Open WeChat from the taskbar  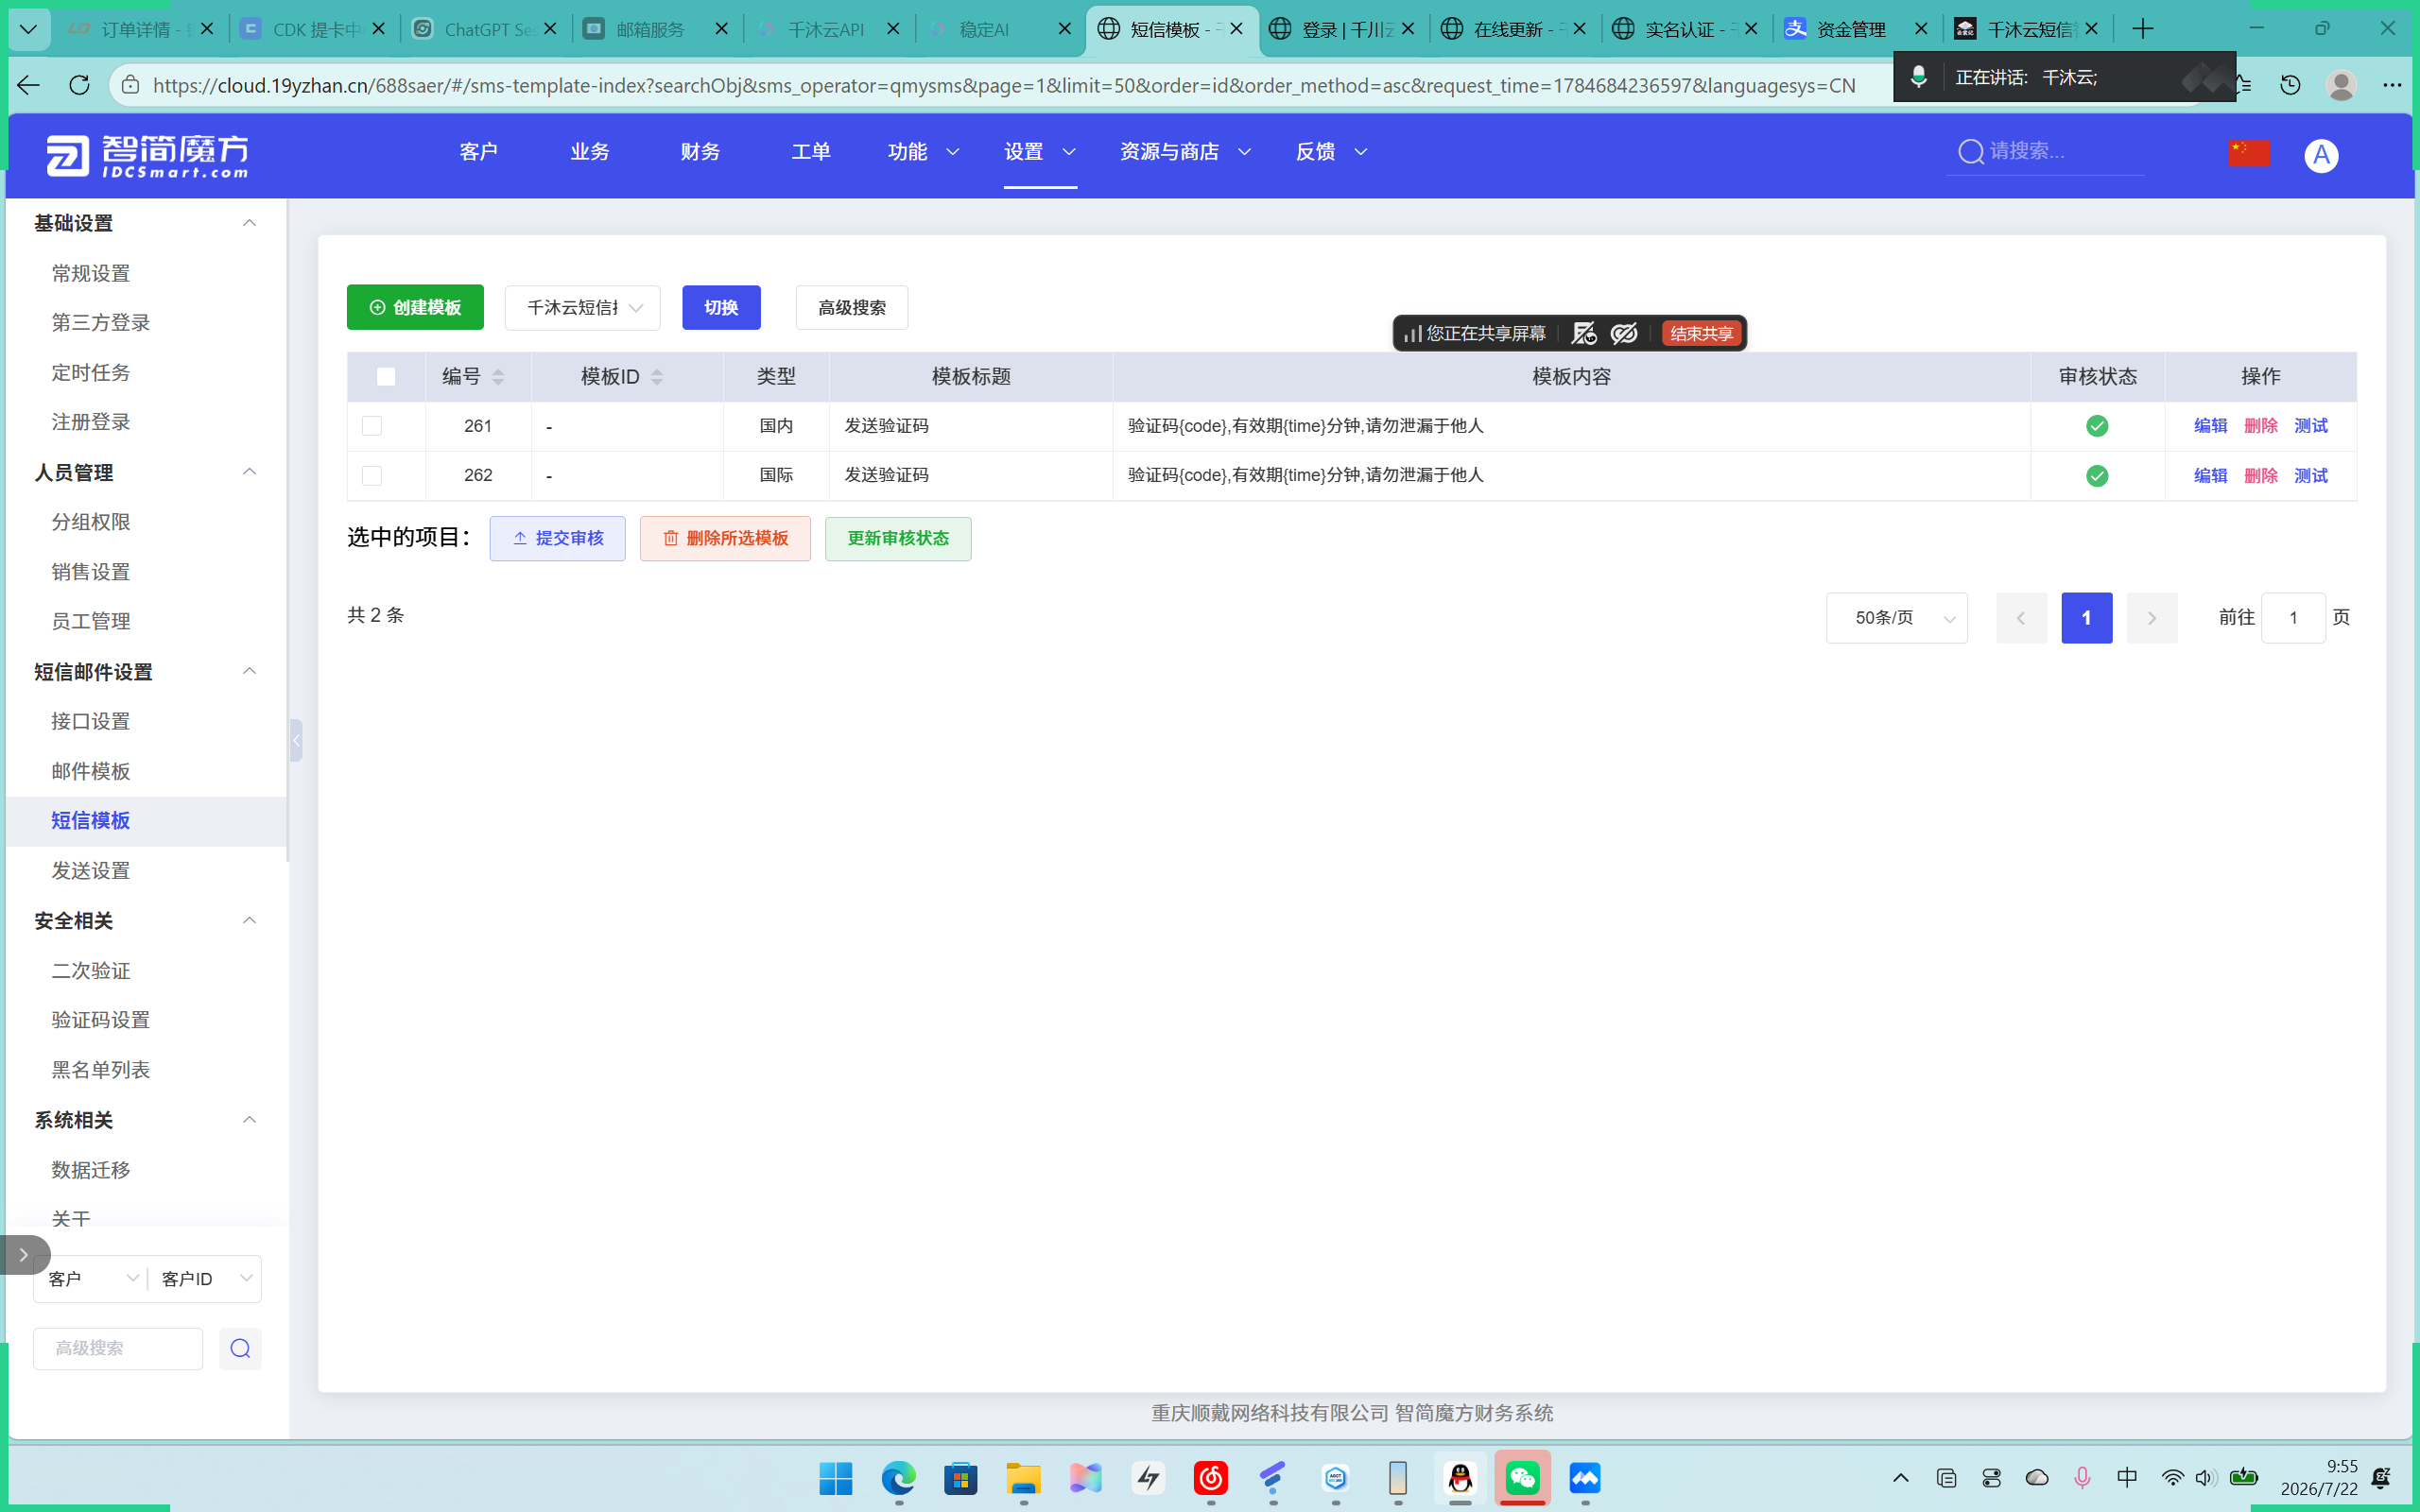pos(1522,1477)
